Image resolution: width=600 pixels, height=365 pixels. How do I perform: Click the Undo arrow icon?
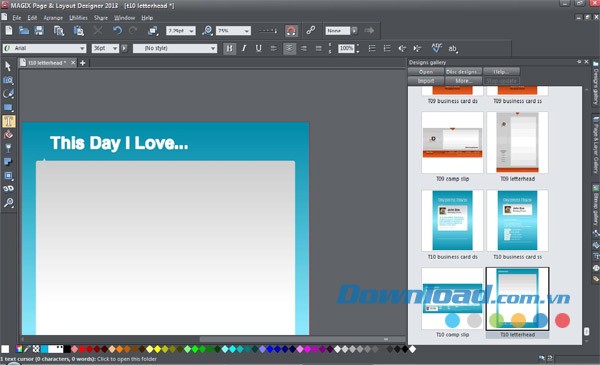[x=117, y=30]
